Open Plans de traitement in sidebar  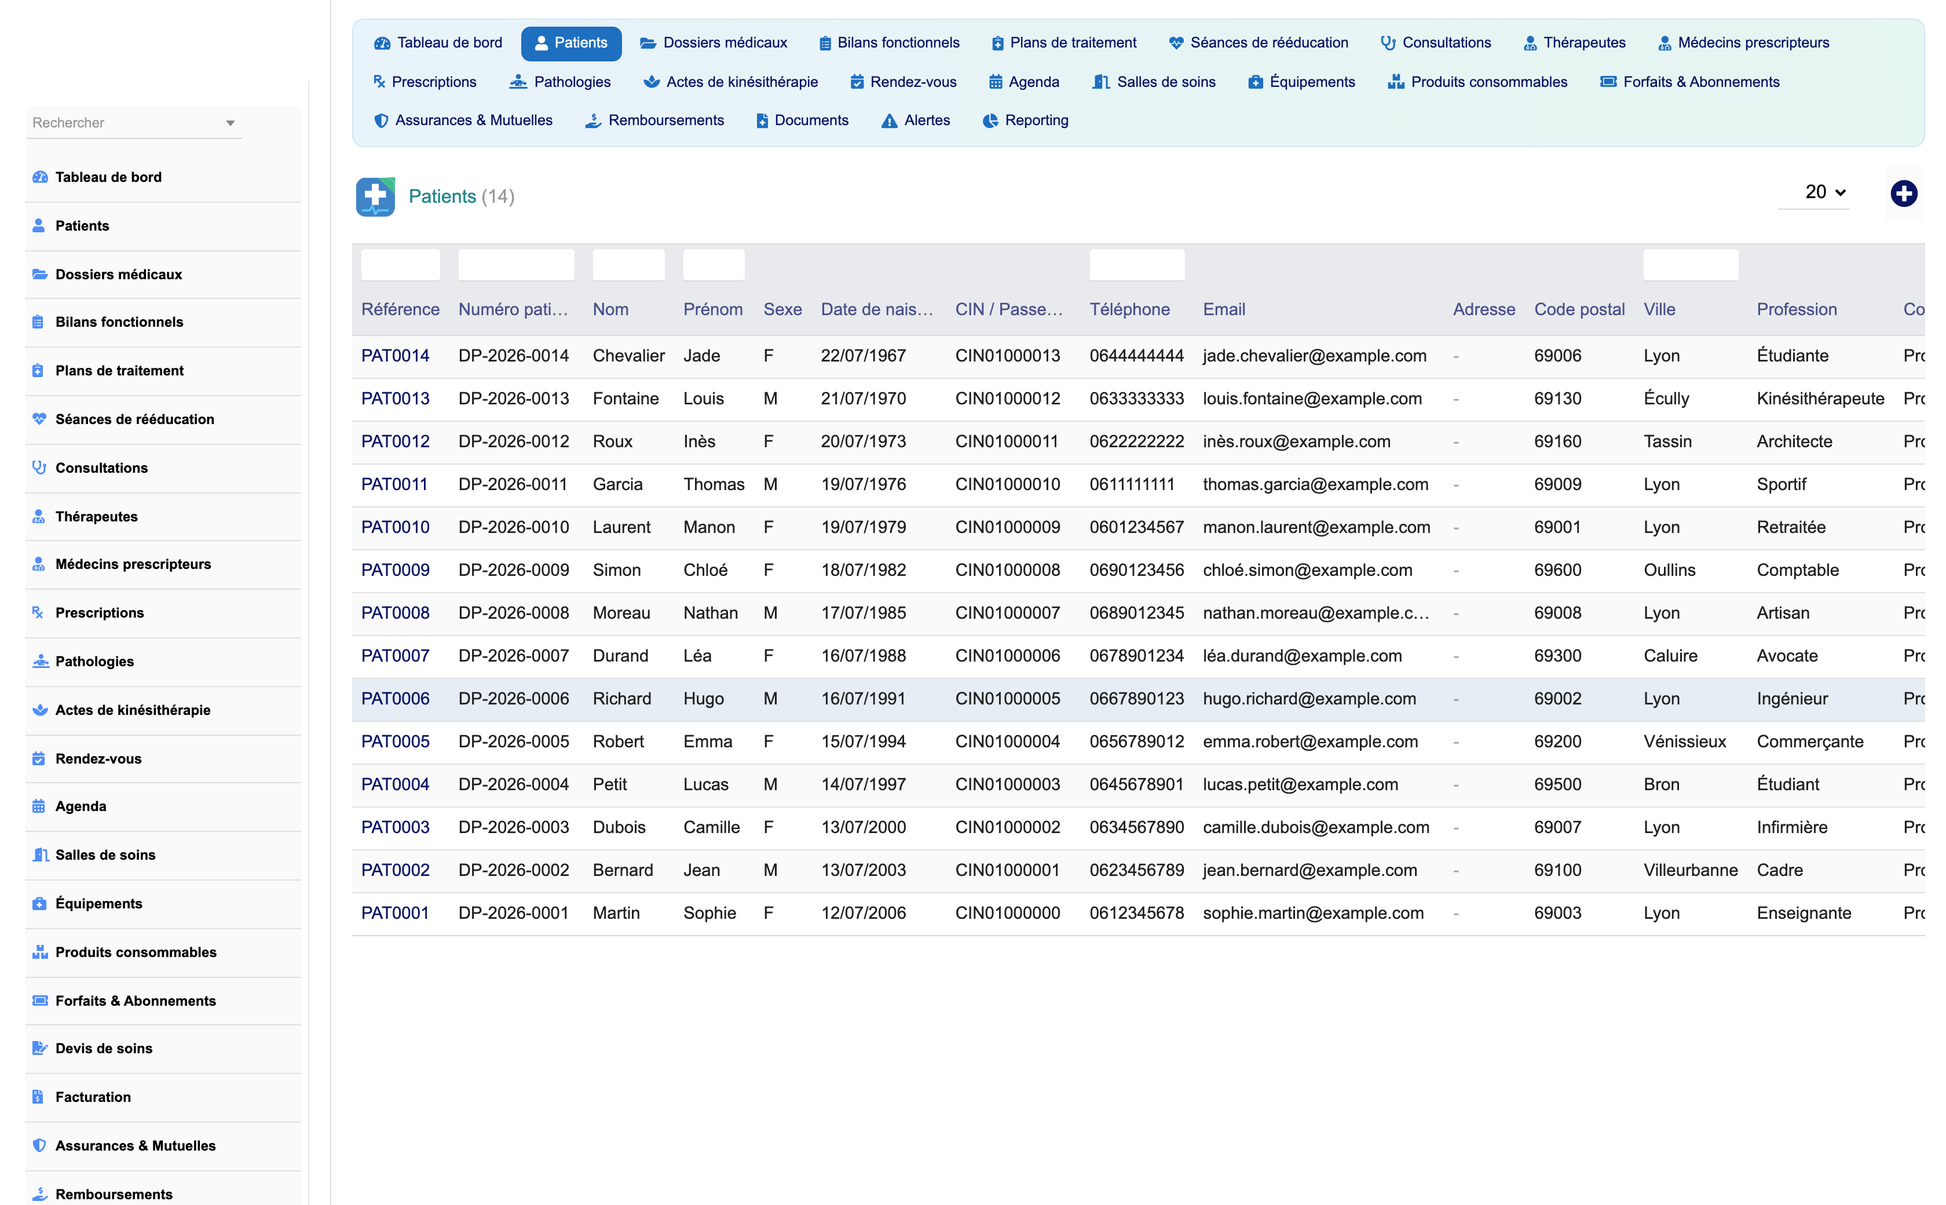(x=120, y=371)
